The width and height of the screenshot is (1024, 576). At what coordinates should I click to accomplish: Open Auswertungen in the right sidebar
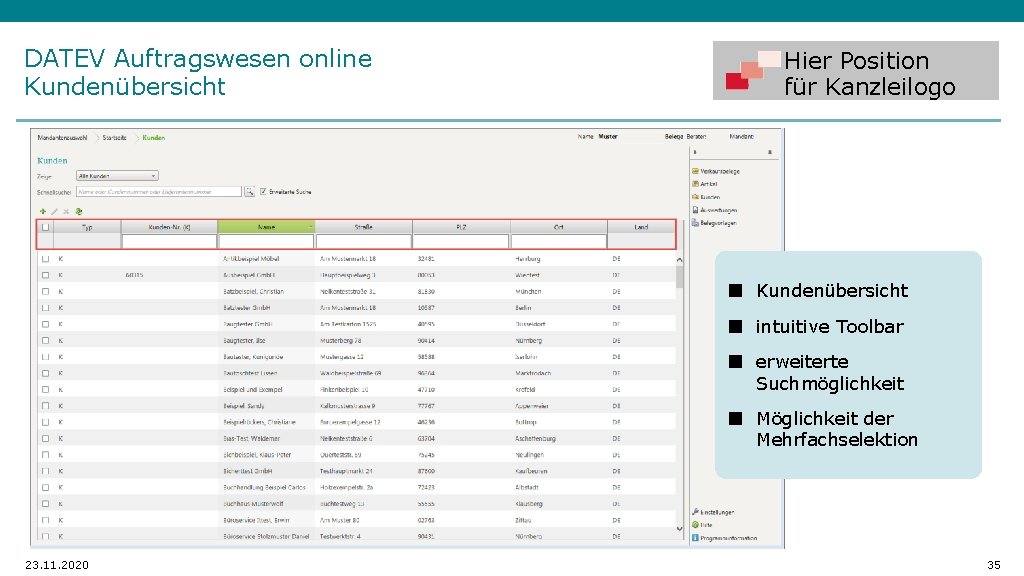[x=718, y=210]
